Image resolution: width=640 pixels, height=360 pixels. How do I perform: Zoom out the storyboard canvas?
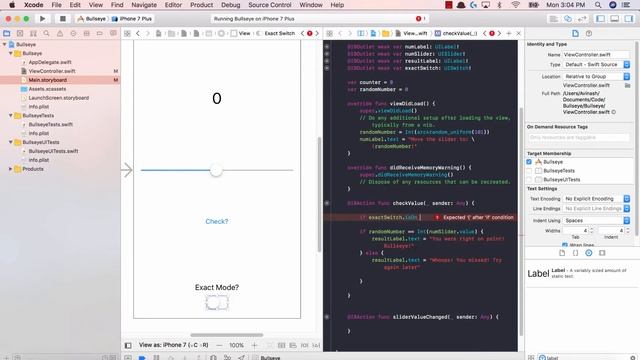[x=219, y=345]
